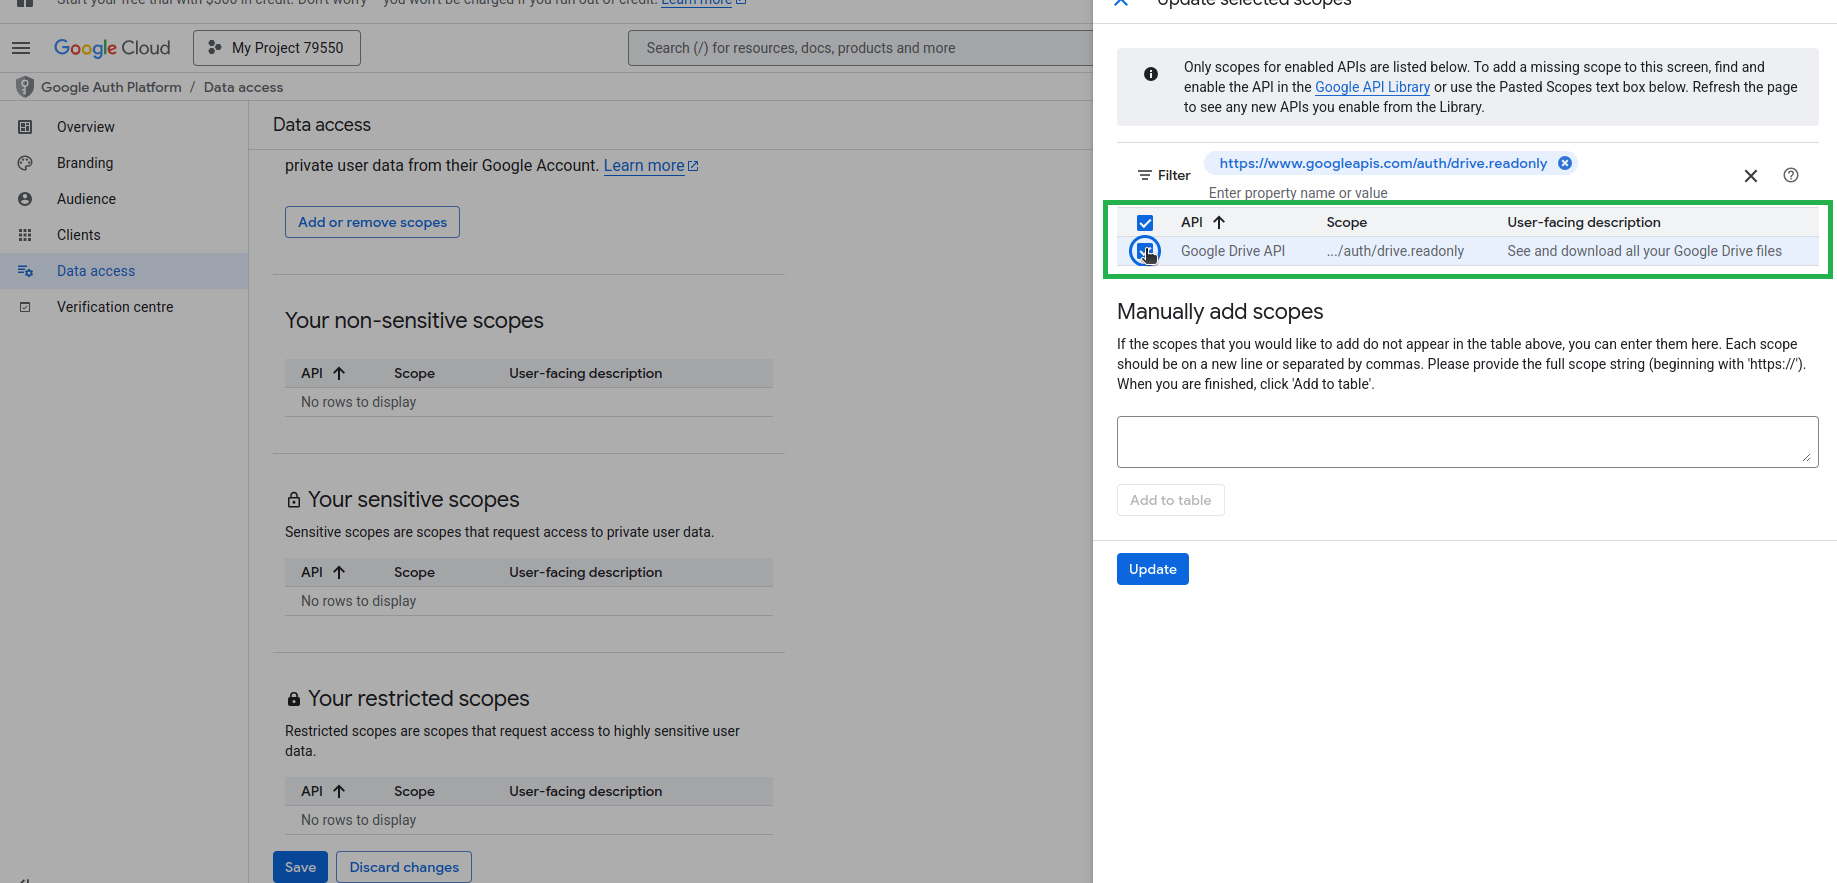Open the hamburger navigation menu

pyautogui.click(x=21, y=48)
